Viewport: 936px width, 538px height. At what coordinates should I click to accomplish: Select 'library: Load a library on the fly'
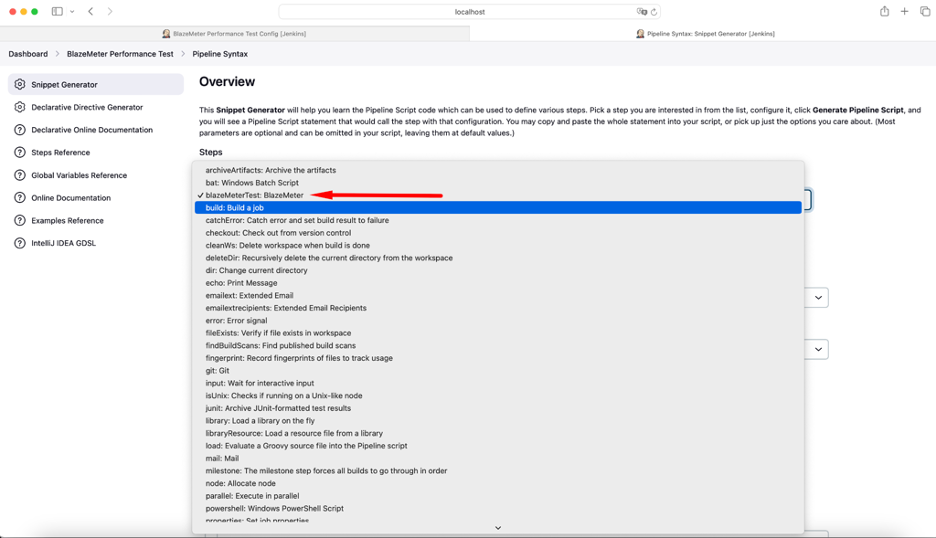tap(498, 421)
